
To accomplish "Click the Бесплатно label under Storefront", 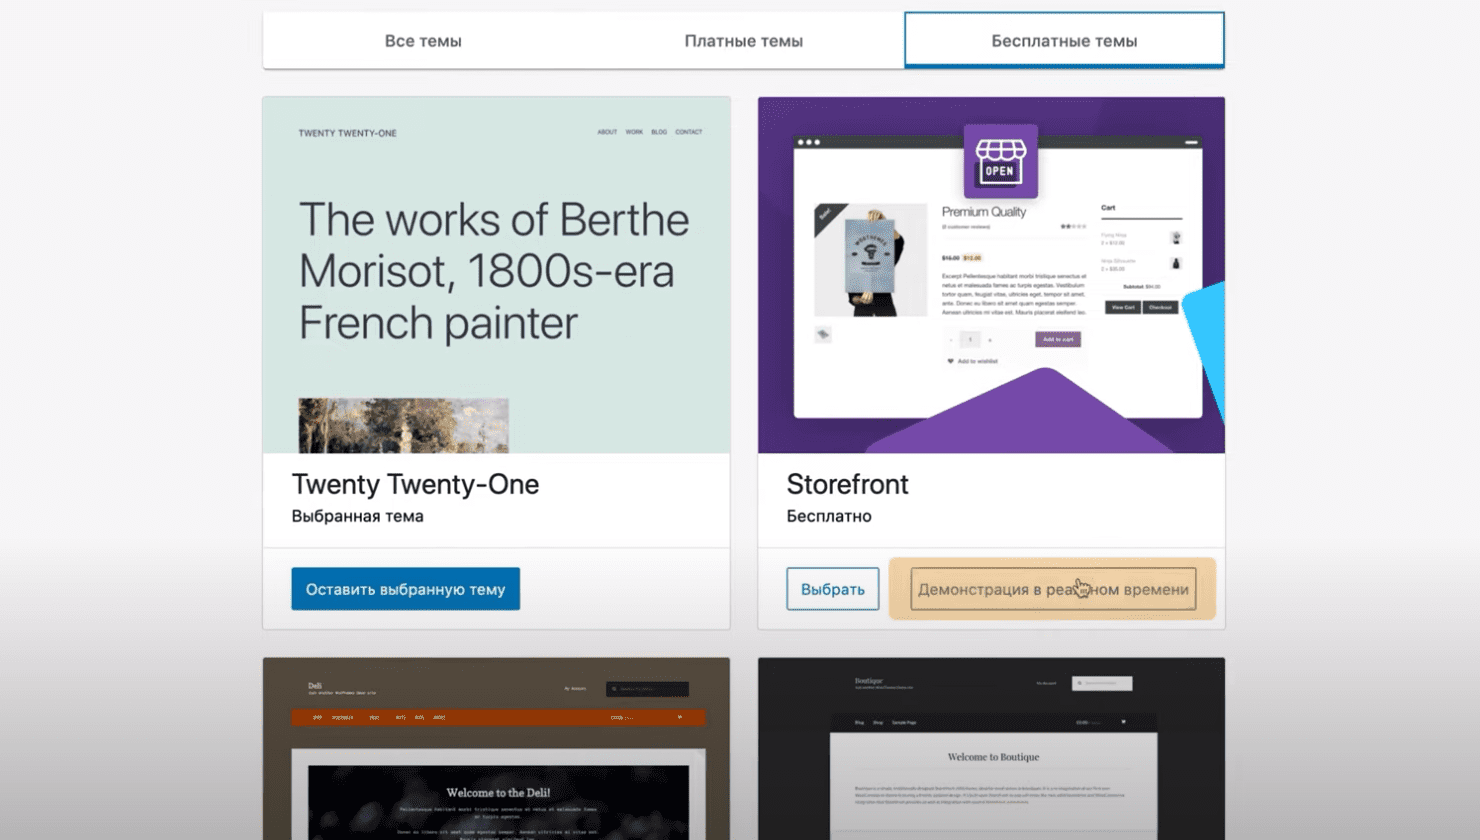I will click(828, 516).
